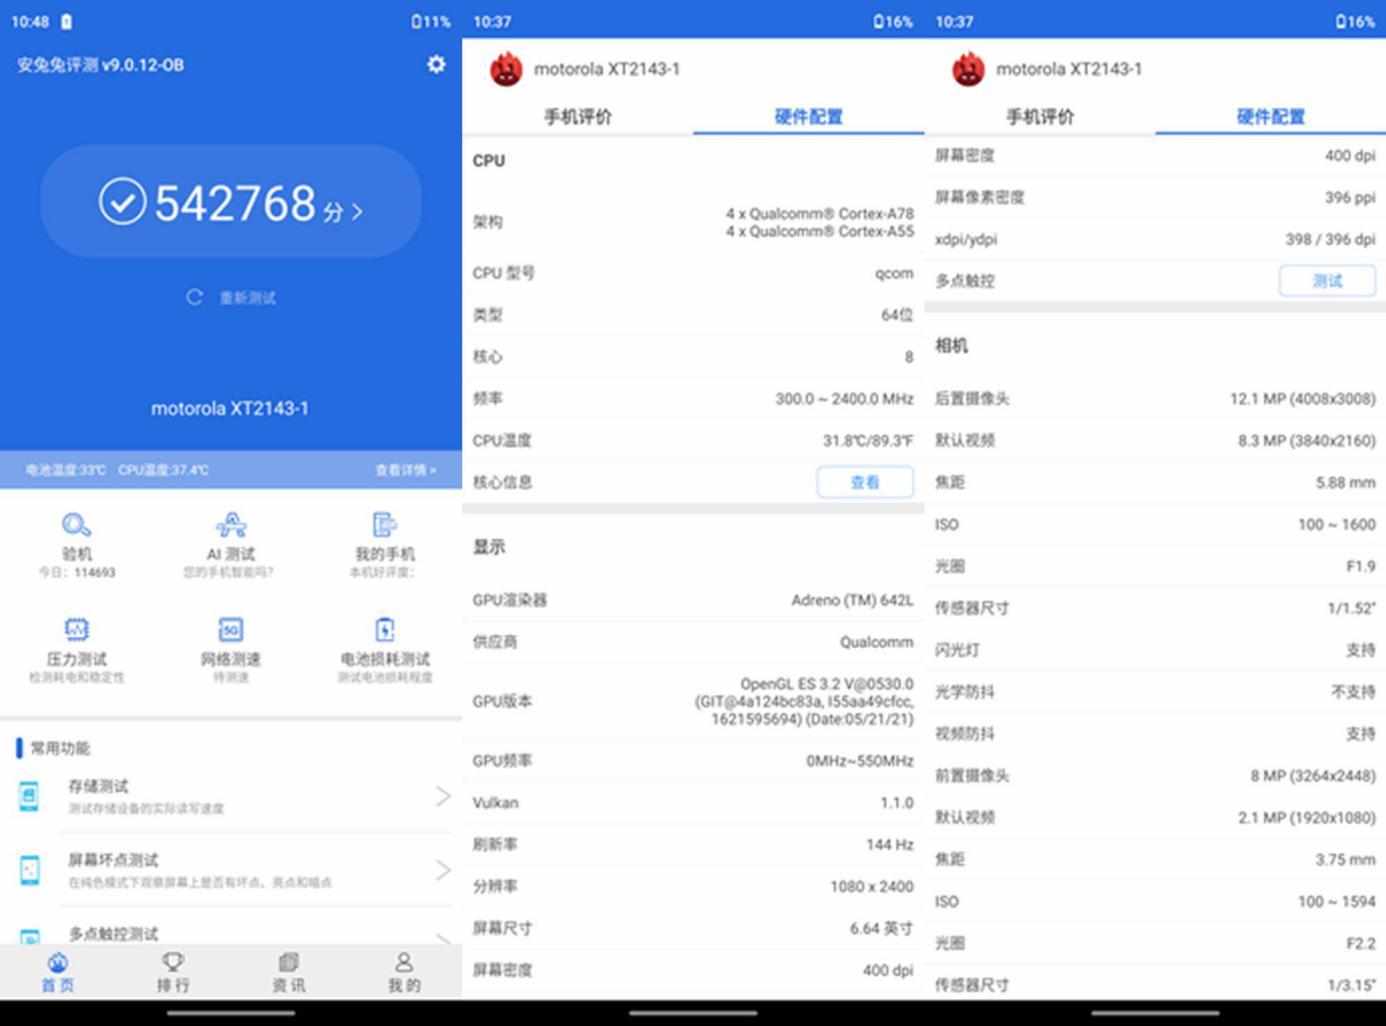This screenshot has height=1026, width=1386.
Task: Tap the 542768 score result
Action: click(x=231, y=202)
